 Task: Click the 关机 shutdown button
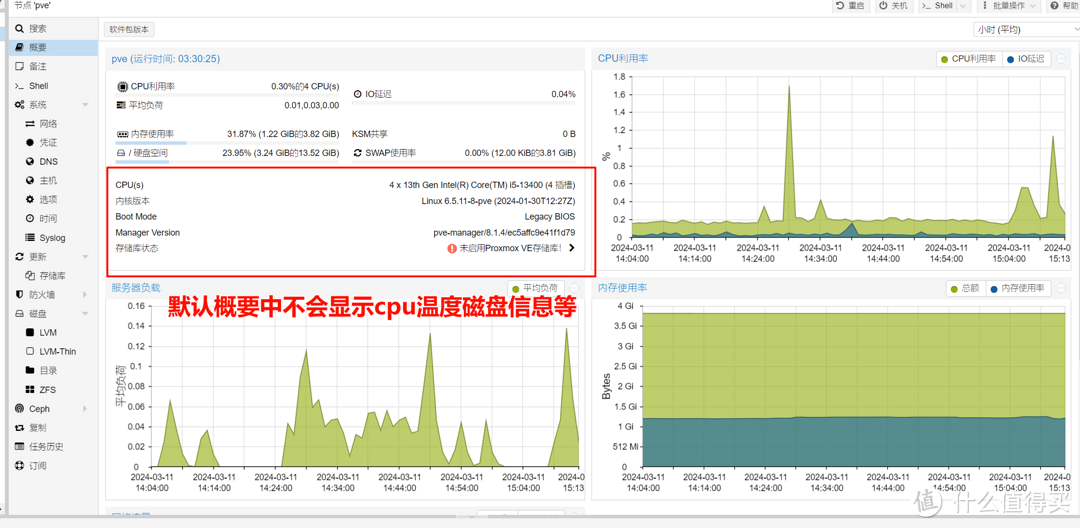tap(894, 6)
